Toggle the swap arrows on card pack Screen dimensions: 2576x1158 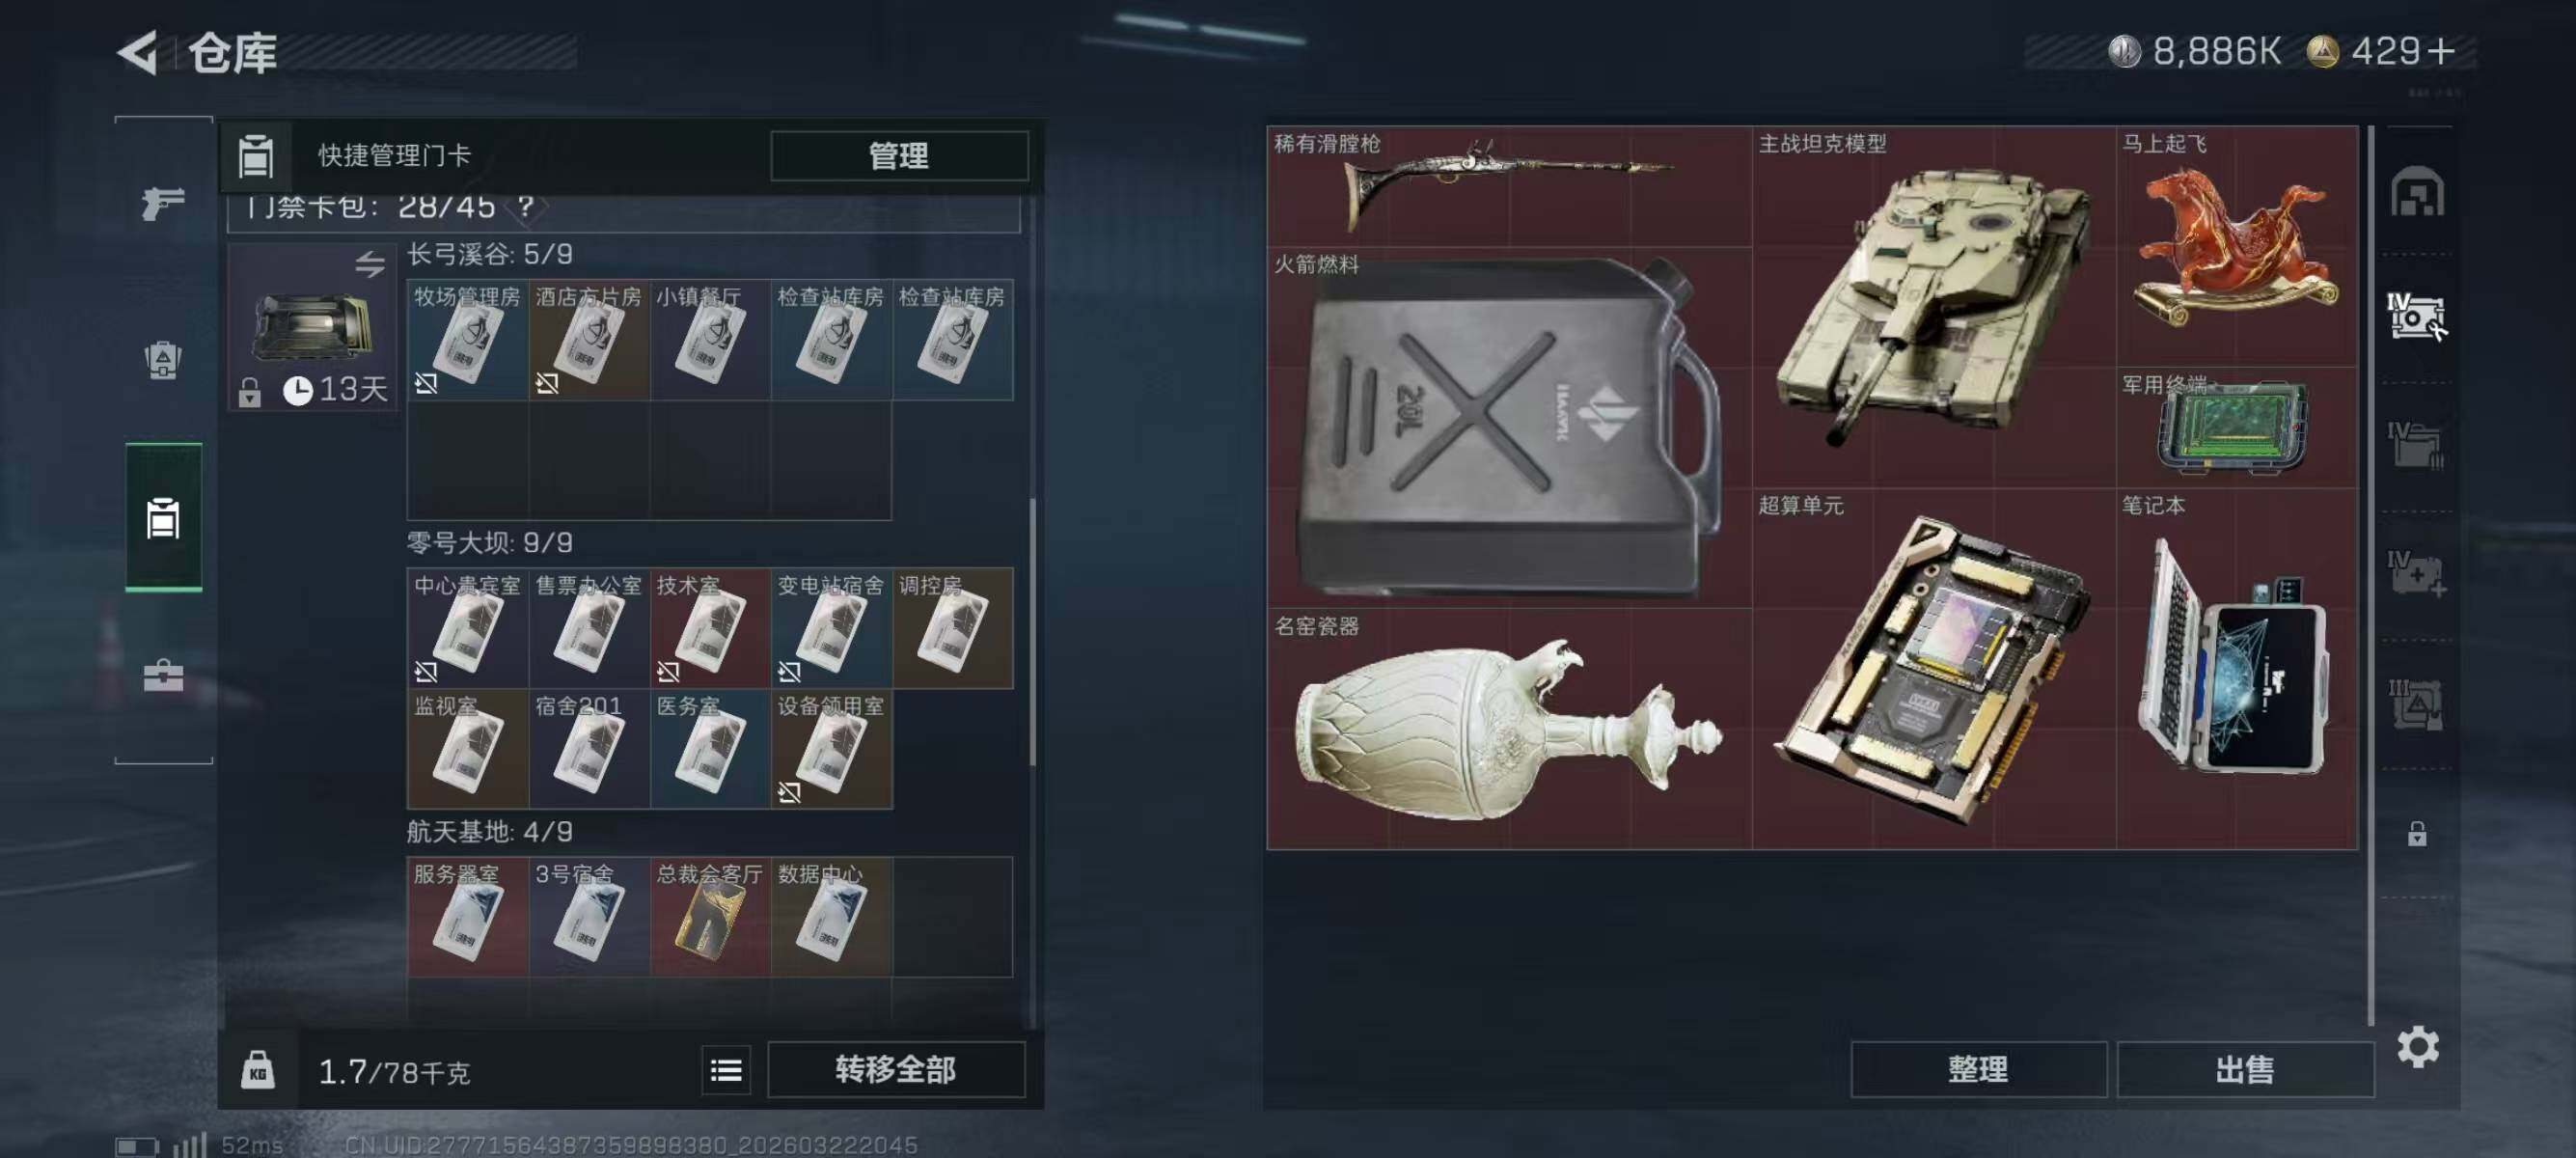(x=370, y=264)
